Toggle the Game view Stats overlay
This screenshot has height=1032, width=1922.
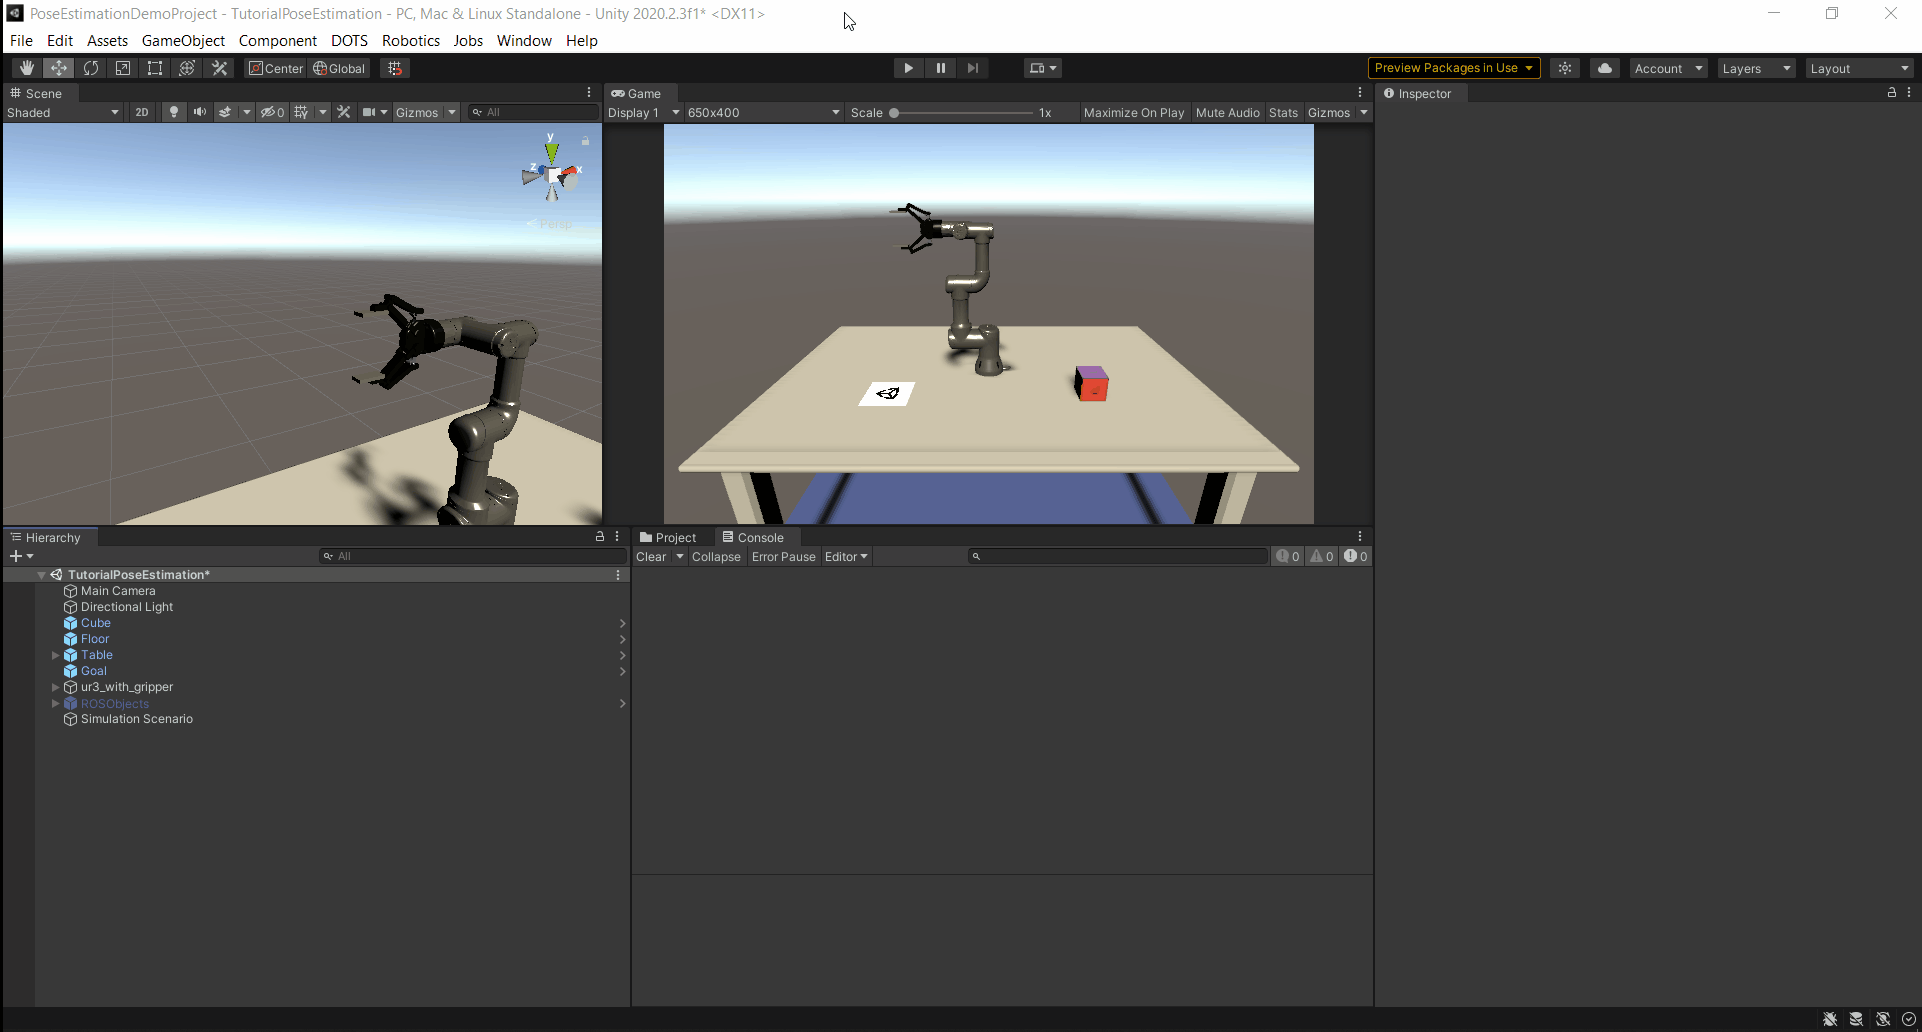click(1283, 112)
